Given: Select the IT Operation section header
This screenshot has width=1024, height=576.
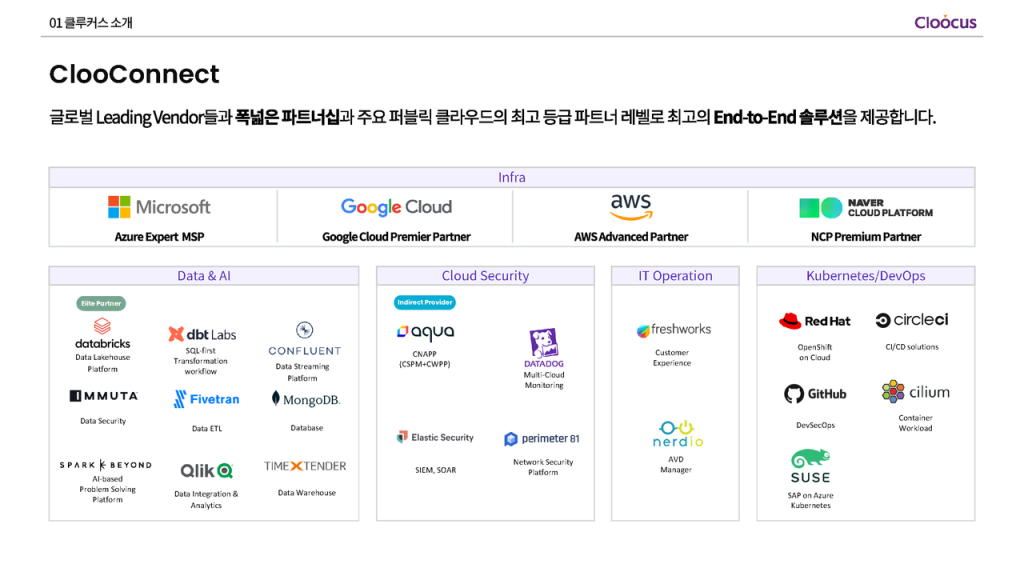Looking at the screenshot, I should tap(675, 276).
